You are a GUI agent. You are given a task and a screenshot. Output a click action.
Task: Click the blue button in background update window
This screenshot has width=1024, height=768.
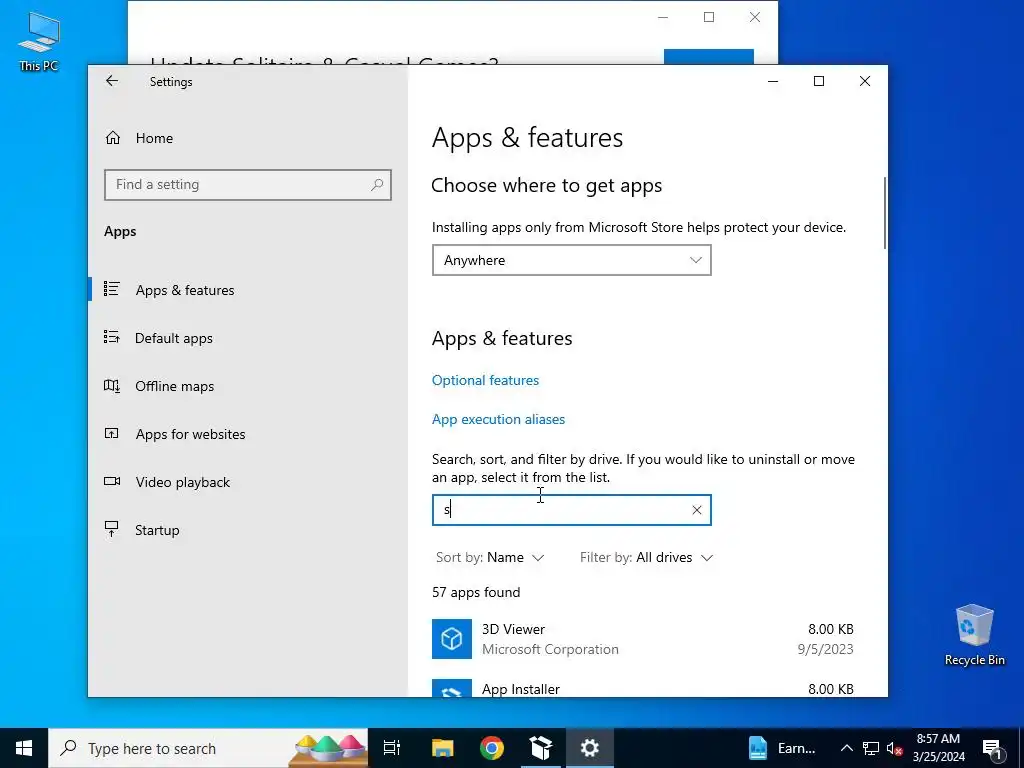[x=709, y=57]
